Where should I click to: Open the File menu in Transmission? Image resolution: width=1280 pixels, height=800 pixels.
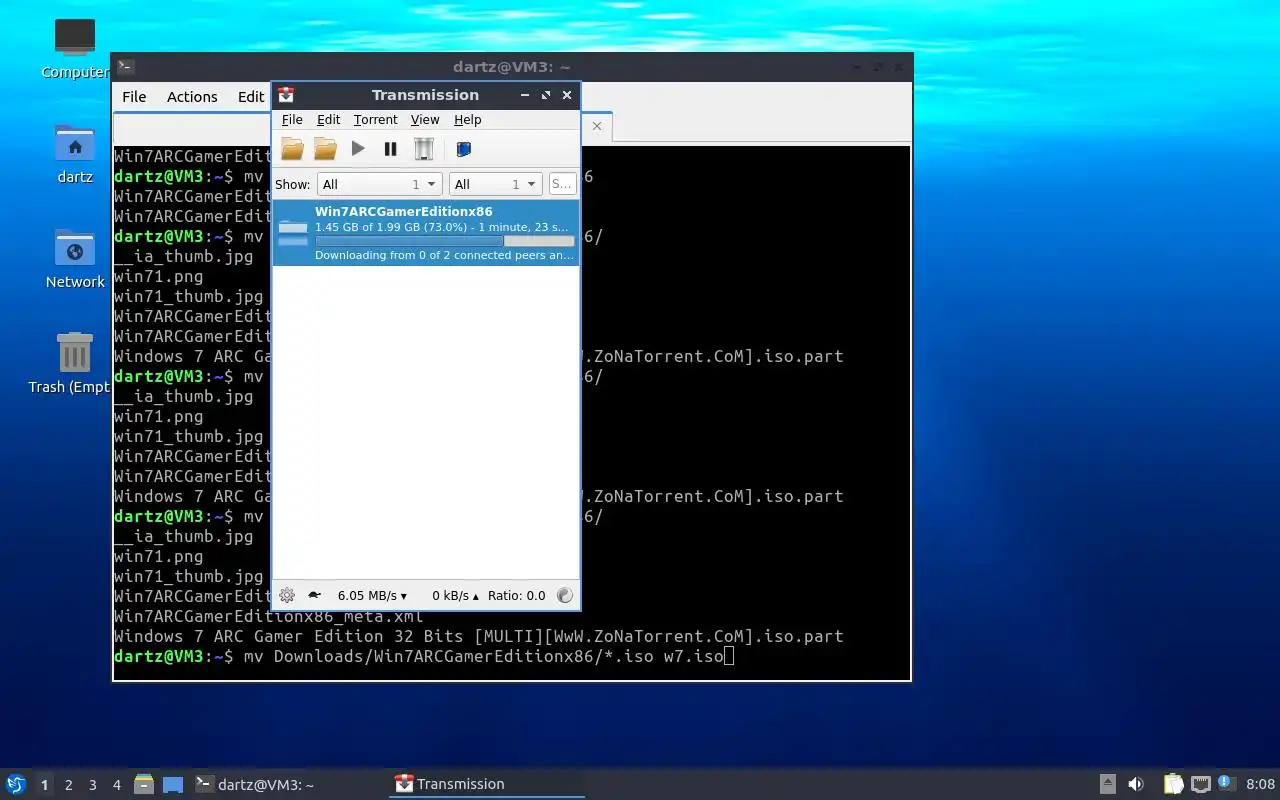pos(292,119)
